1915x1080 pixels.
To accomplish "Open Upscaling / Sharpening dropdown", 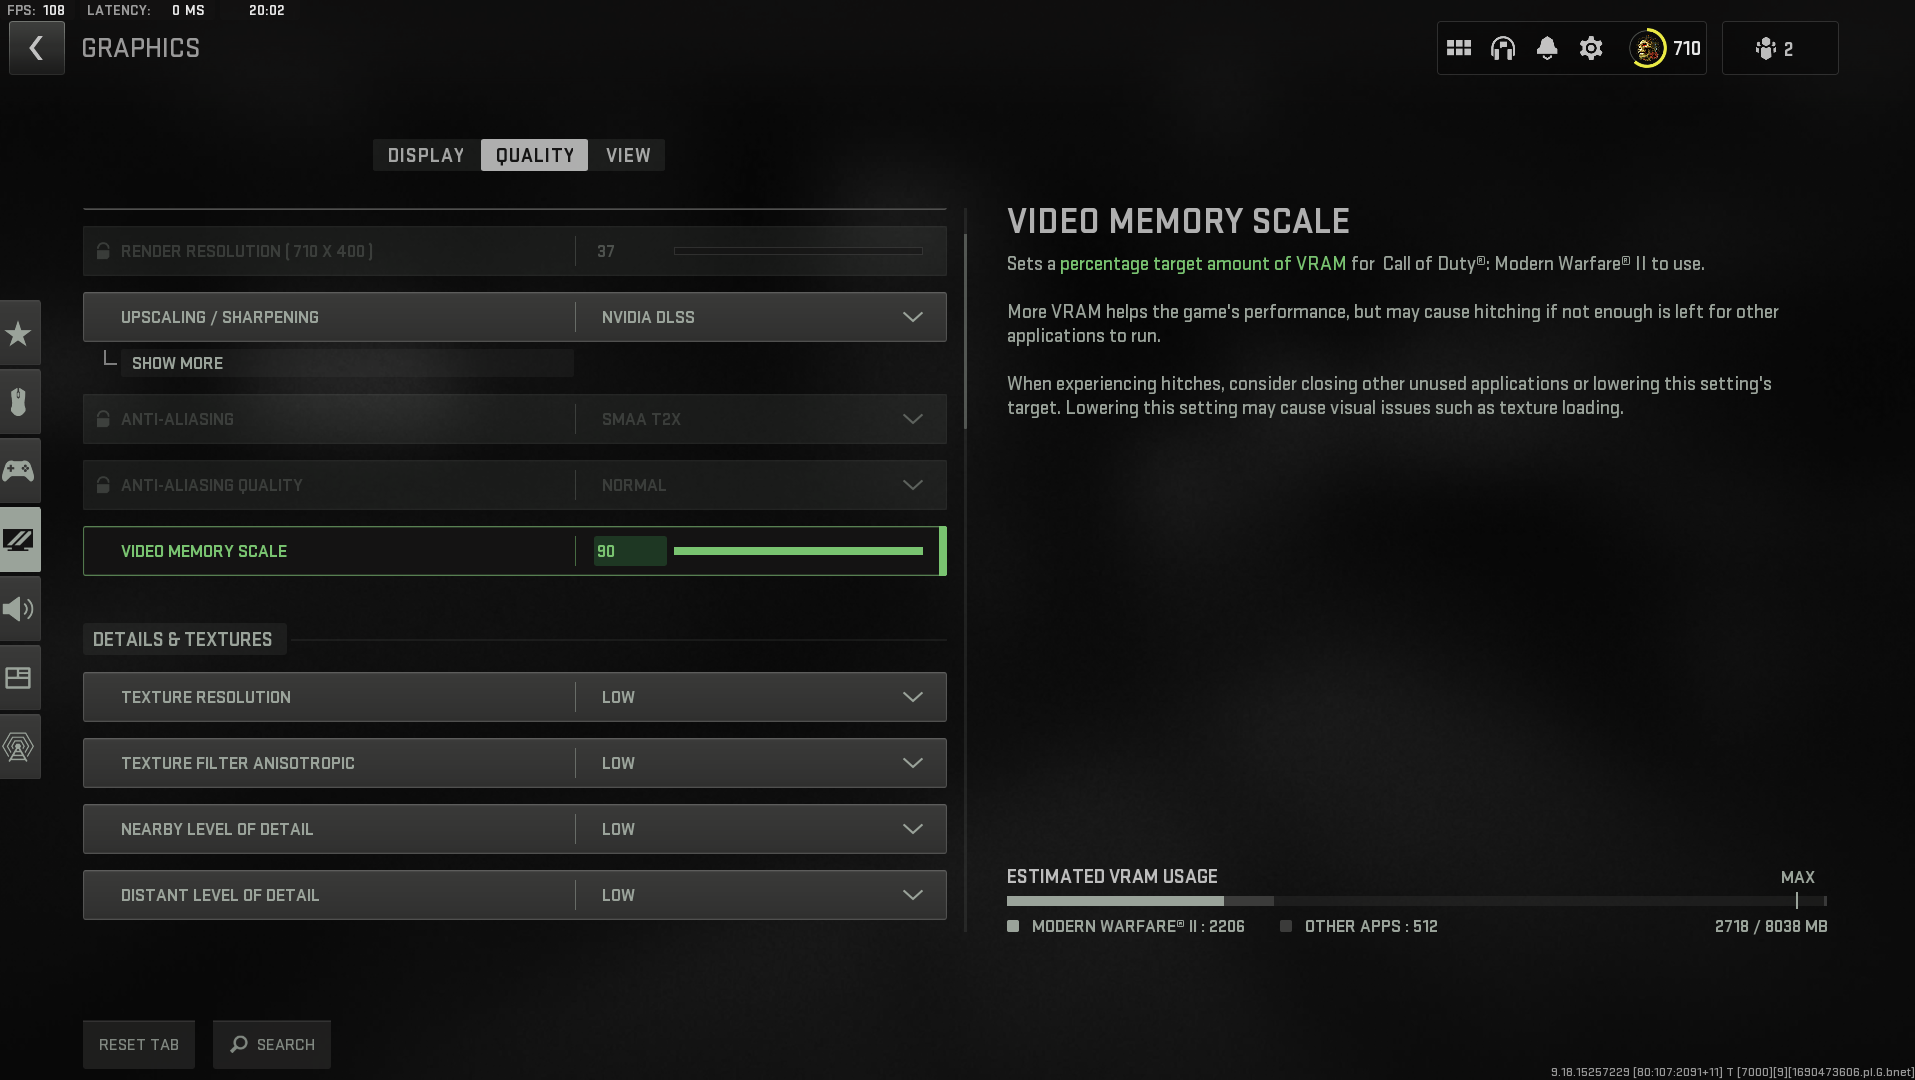I will [x=515, y=317].
